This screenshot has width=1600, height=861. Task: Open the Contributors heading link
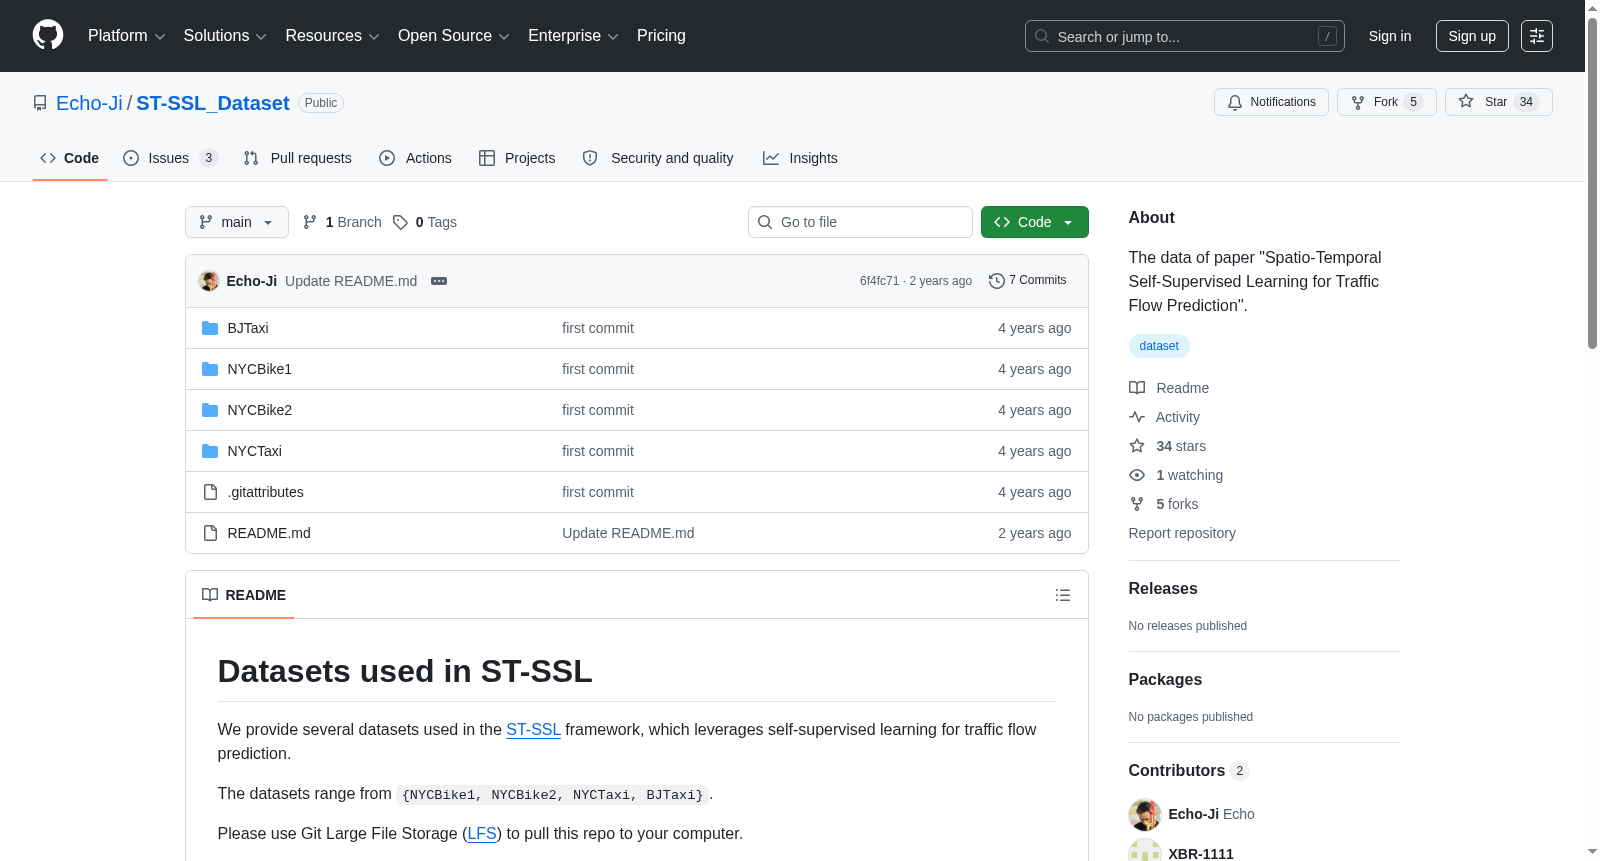click(x=1189, y=771)
